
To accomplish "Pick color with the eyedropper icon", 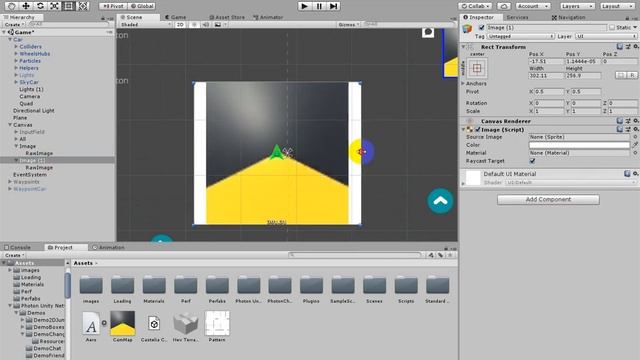I will [635, 145].
